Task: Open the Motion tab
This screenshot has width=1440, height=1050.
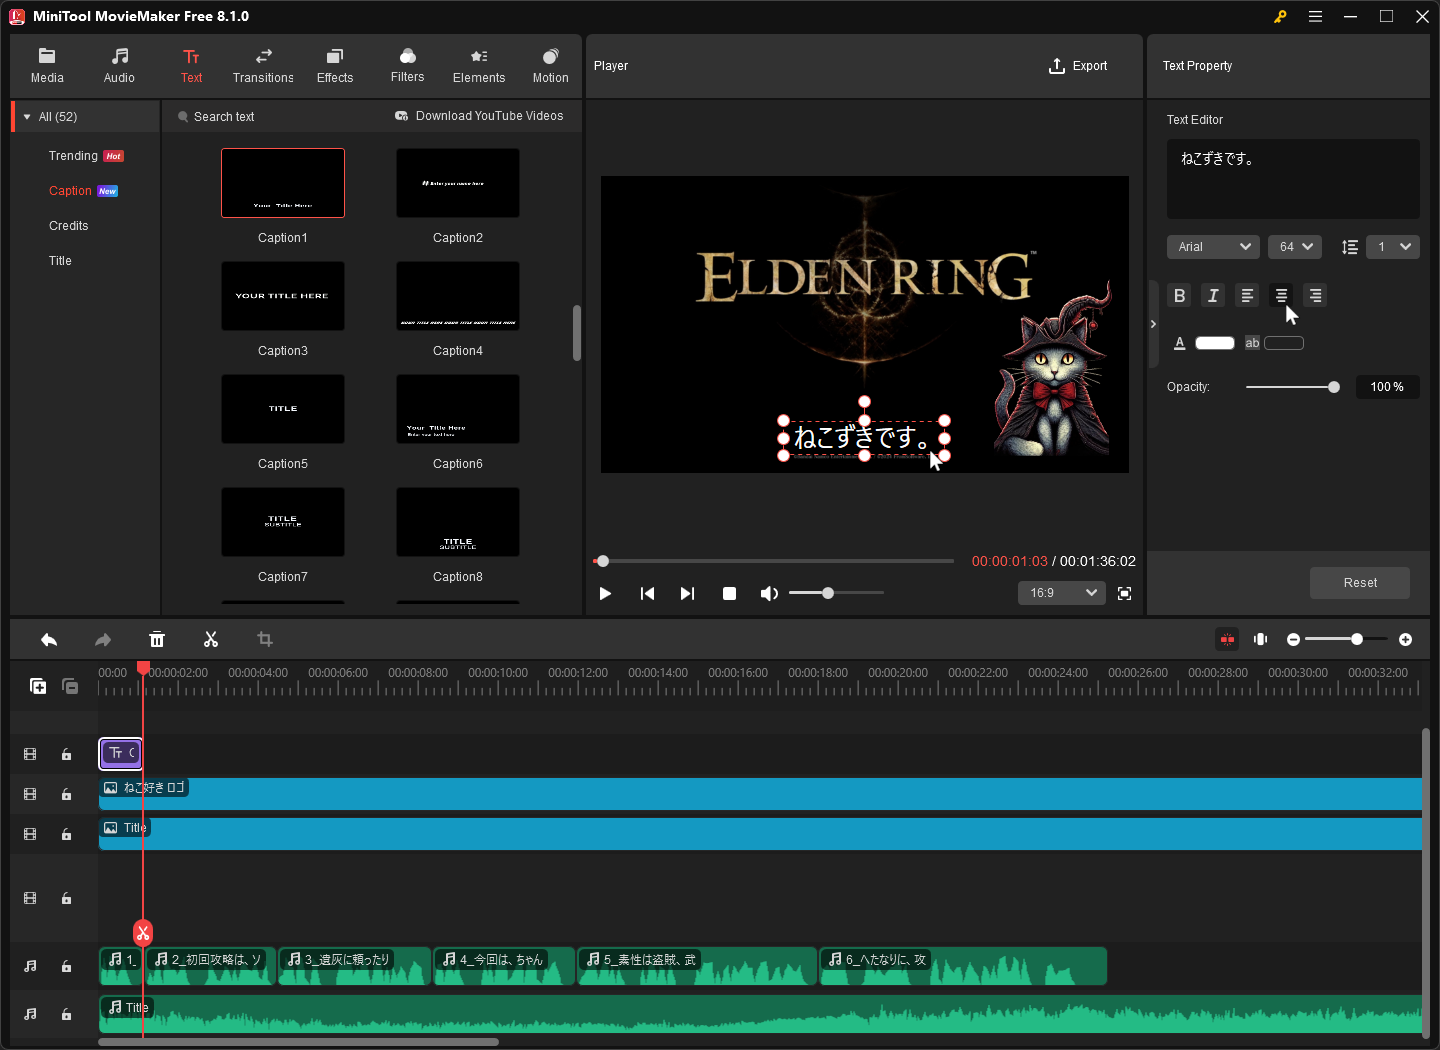Action: pyautogui.click(x=550, y=66)
